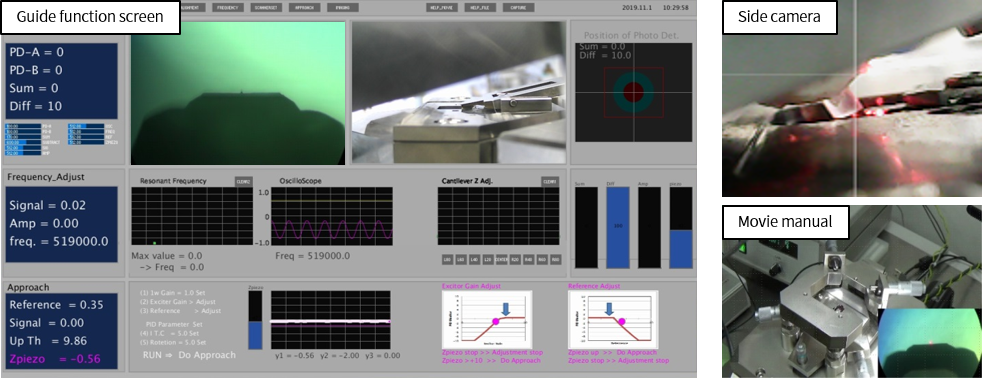Clear the Cantilever Z Adj. graph
The image size is (982, 378).
[550, 181]
